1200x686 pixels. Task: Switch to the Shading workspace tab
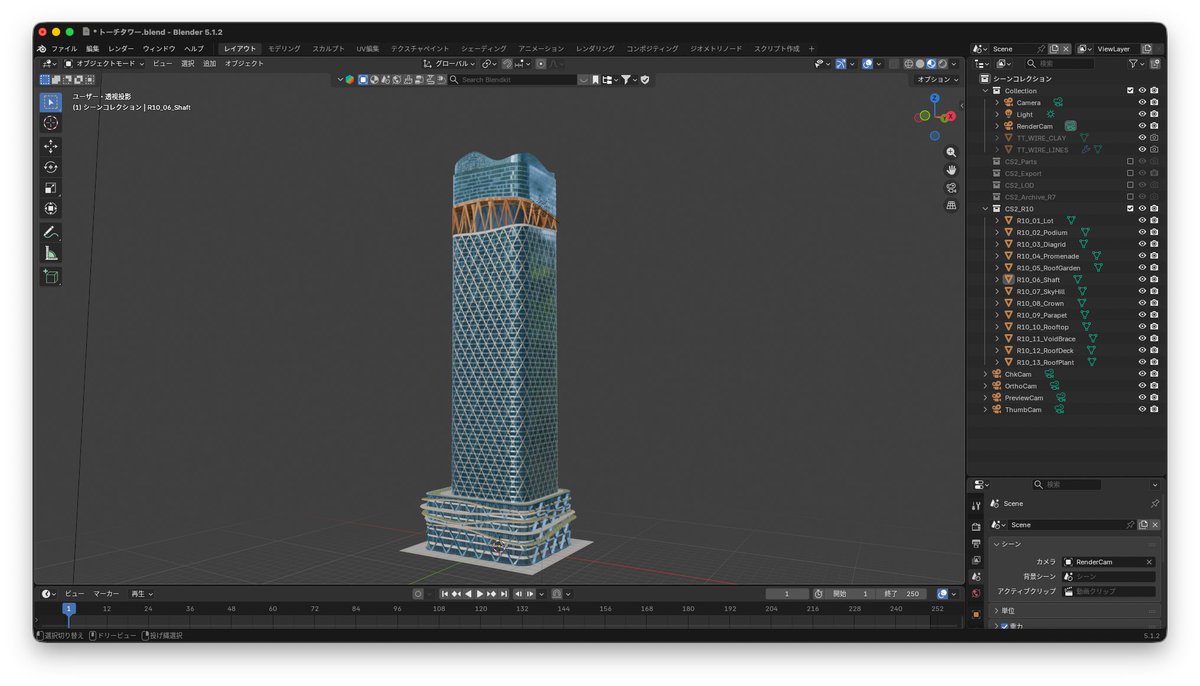484,48
